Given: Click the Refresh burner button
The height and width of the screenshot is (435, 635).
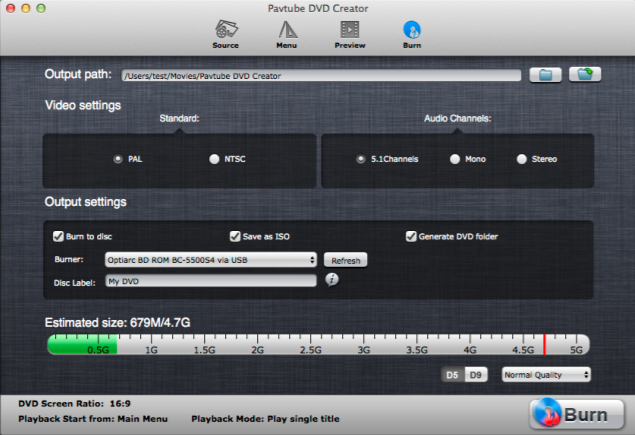Looking at the screenshot, I should pos(345,260).
